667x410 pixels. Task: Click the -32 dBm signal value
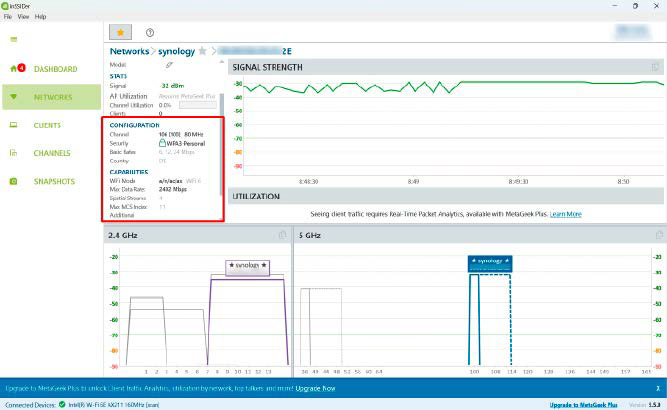(x=172, y=86)
